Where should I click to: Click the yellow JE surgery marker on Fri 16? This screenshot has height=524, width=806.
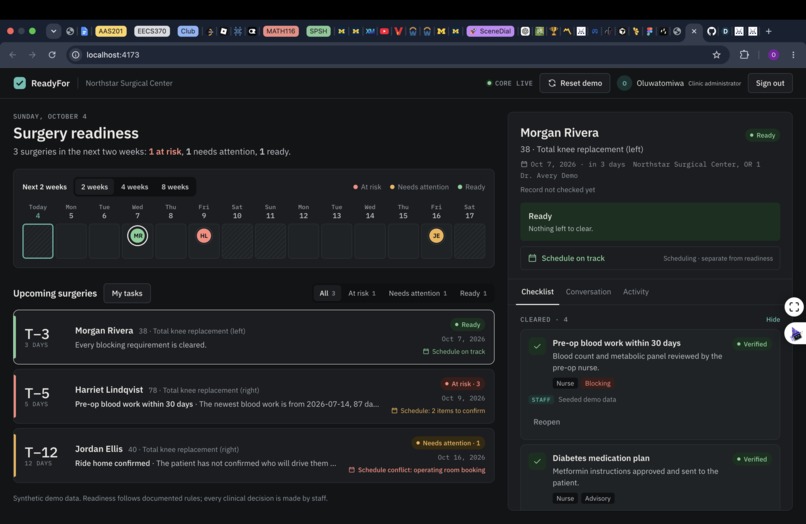pos(436,236)
